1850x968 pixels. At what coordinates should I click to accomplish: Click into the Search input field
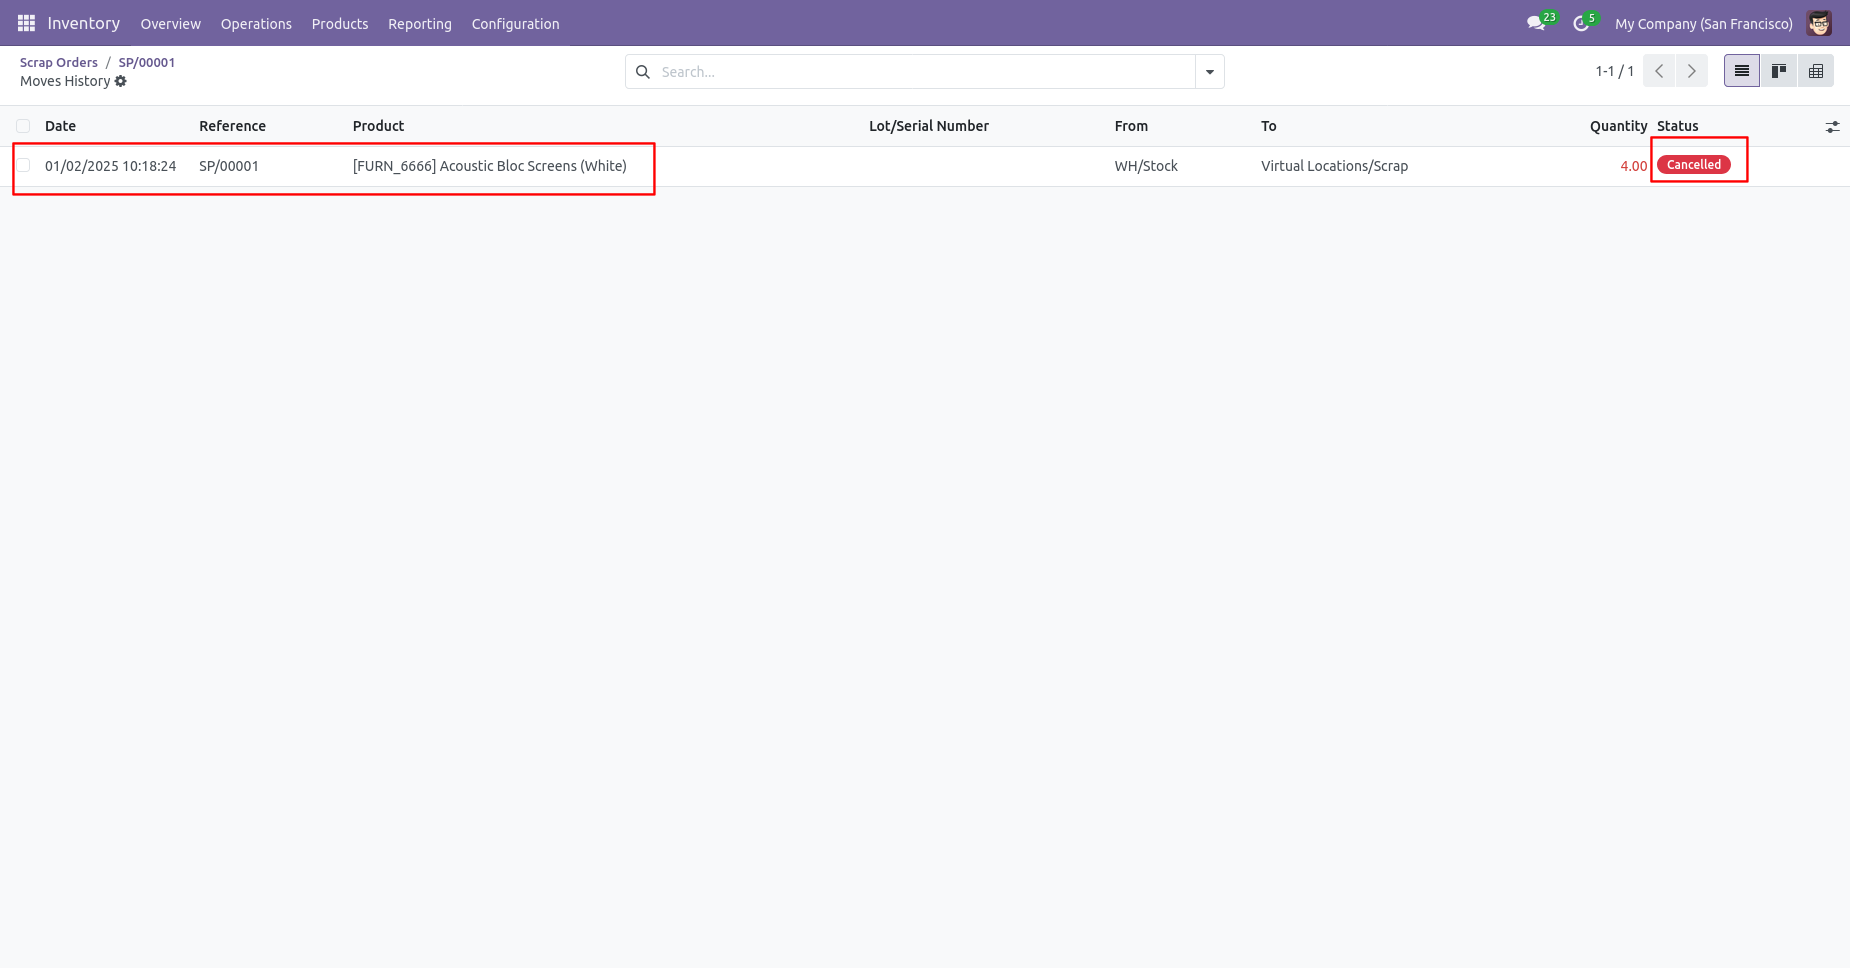(925, 72)
